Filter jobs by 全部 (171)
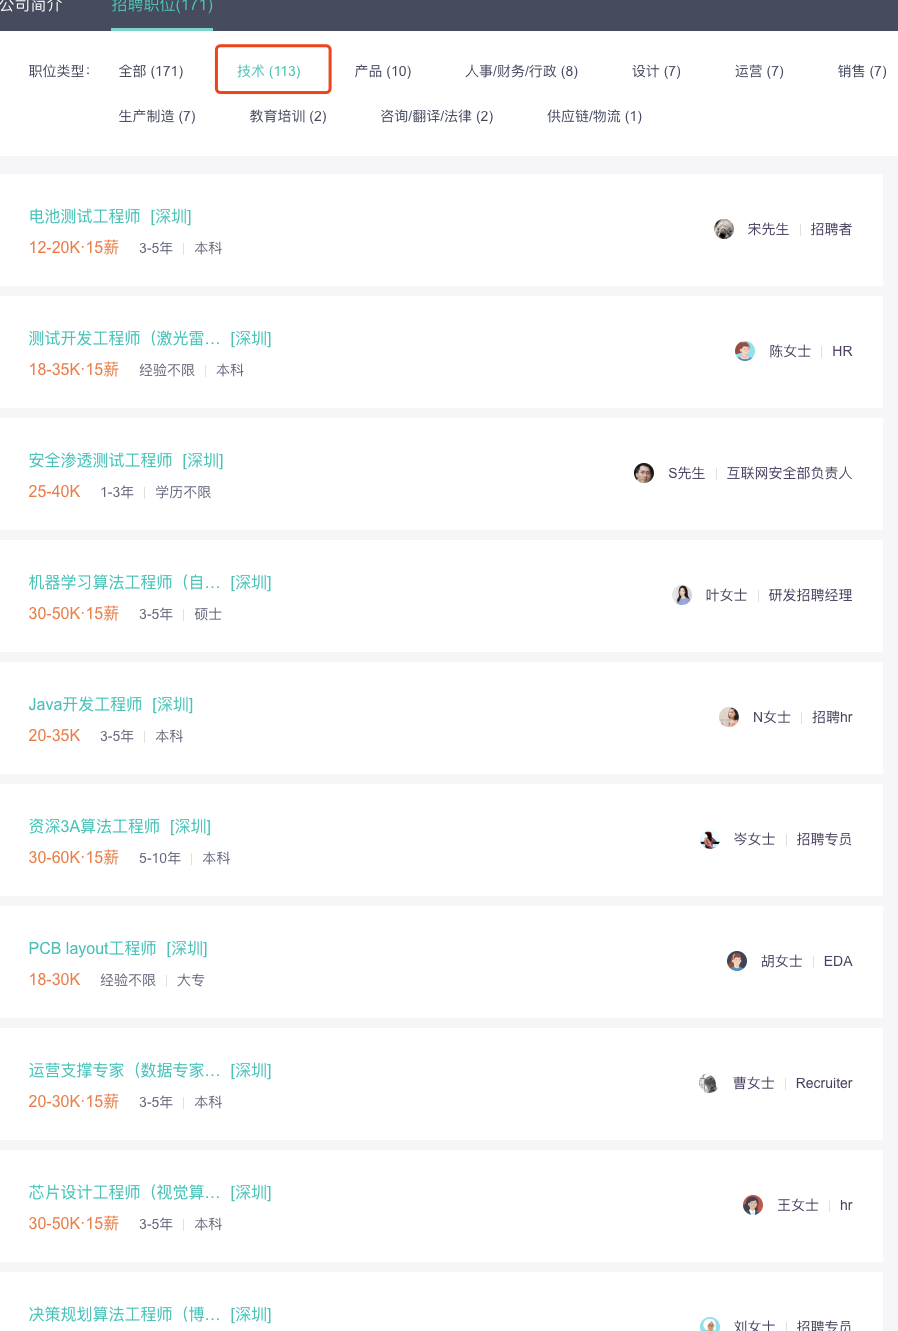Viewport: 898px width, 1331px height. (x=151, y=71)
